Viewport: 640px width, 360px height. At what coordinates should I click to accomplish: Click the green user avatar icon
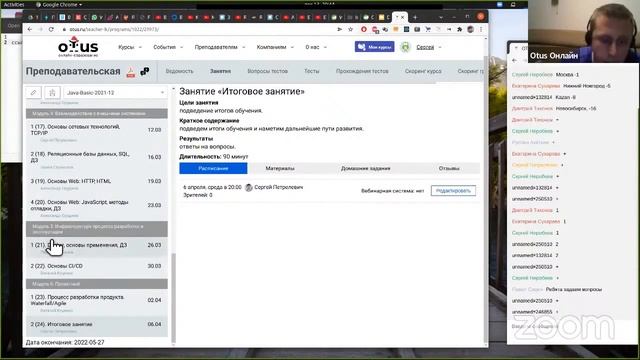coord(405,47)
